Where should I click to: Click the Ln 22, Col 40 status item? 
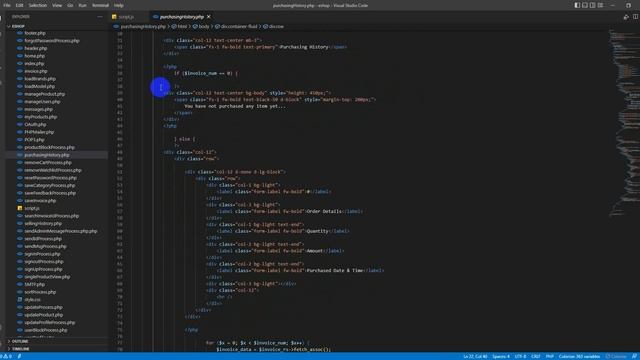[x=475, y=356]
